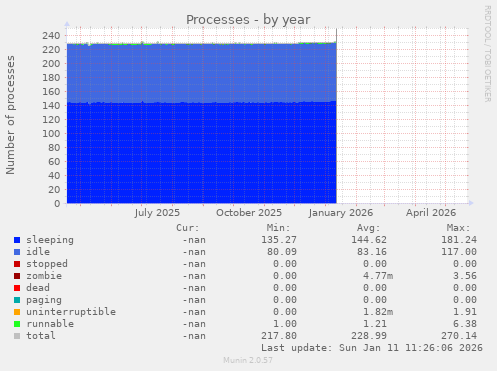Image resolution: width=497 pixels, height=371 pixels.
Task: Click the dead legend color square
Action: point(17,288)
